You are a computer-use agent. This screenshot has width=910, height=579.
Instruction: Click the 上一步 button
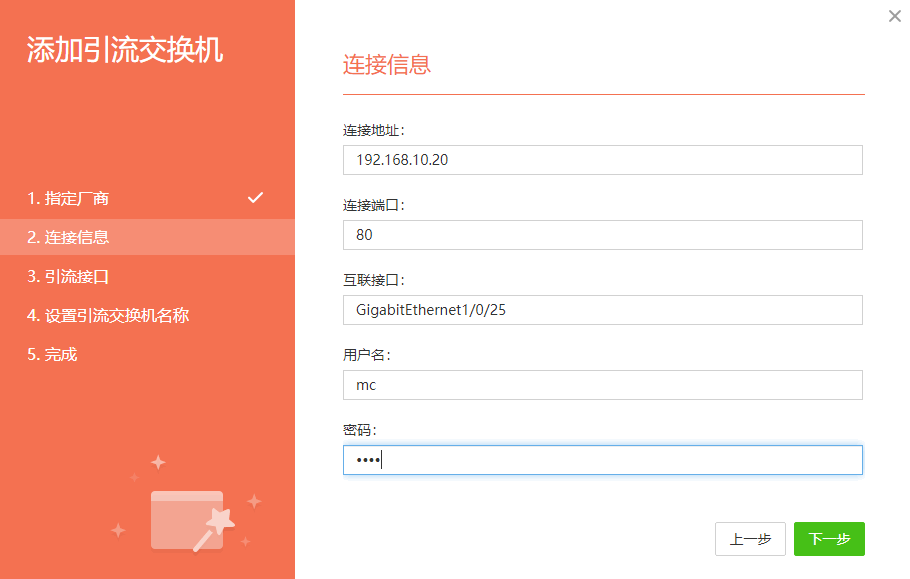[x=750, y=539]
